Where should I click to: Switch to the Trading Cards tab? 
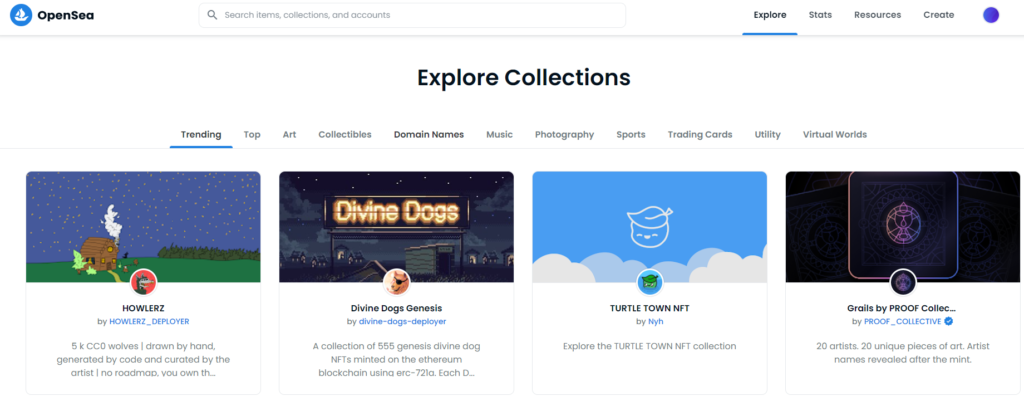pyautogui.click(x=700, y=135)
